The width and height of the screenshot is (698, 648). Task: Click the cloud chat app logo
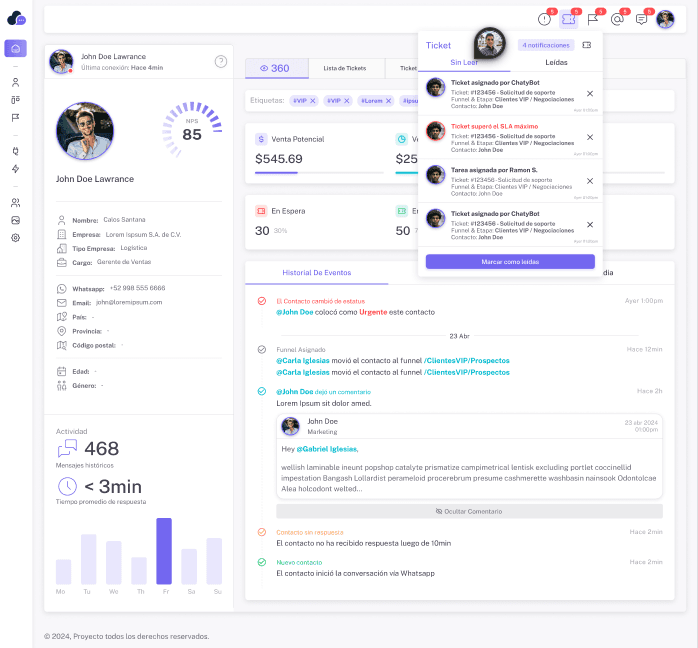(x=16, y=19)
